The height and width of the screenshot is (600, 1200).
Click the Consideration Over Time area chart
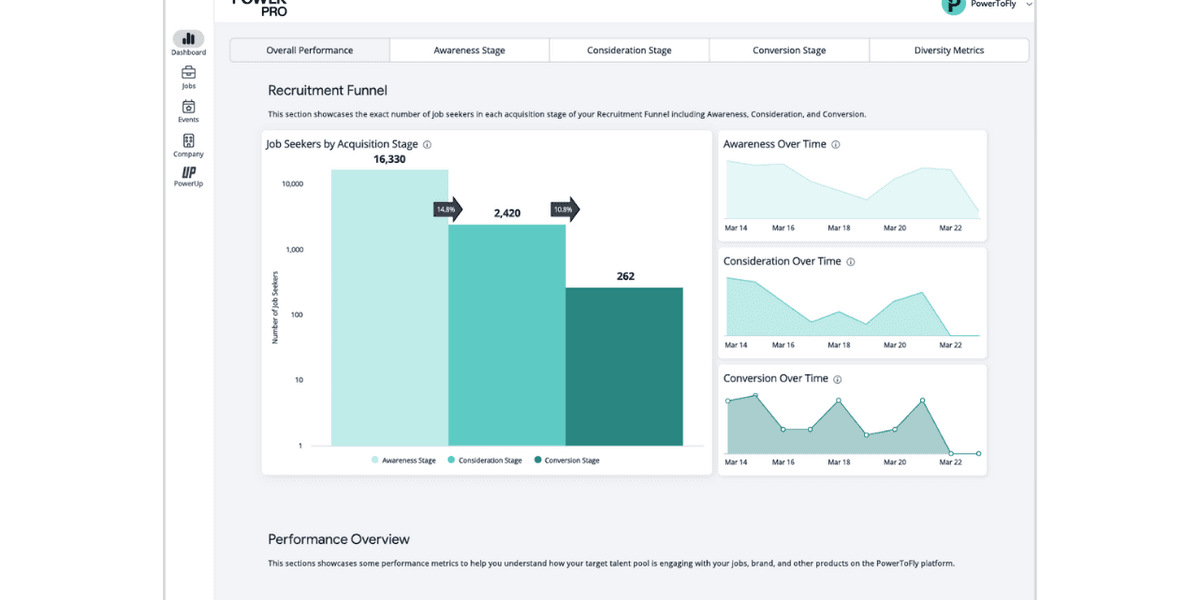(x=852, y=306)
